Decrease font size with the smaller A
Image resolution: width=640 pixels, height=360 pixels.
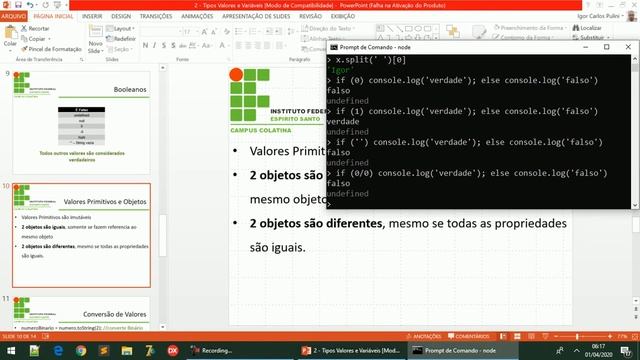pyautogui.click(x=214, y=31)
